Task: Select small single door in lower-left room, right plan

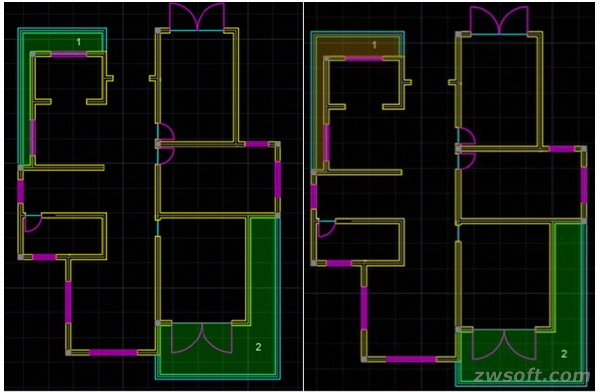Action: [x=327, y=229]
